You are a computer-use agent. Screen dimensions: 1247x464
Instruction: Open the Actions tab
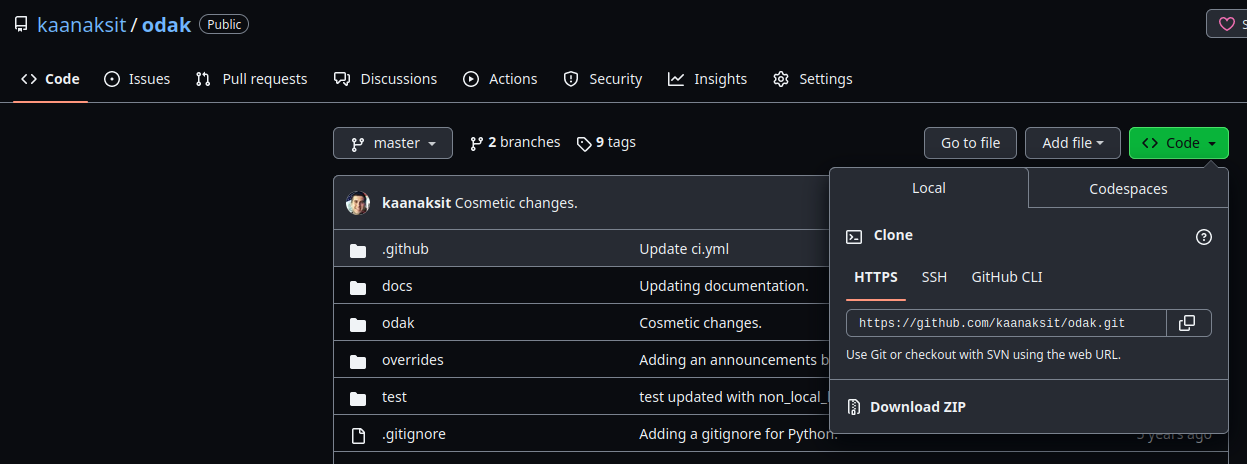pyautogui.click(x=500, y=79)
